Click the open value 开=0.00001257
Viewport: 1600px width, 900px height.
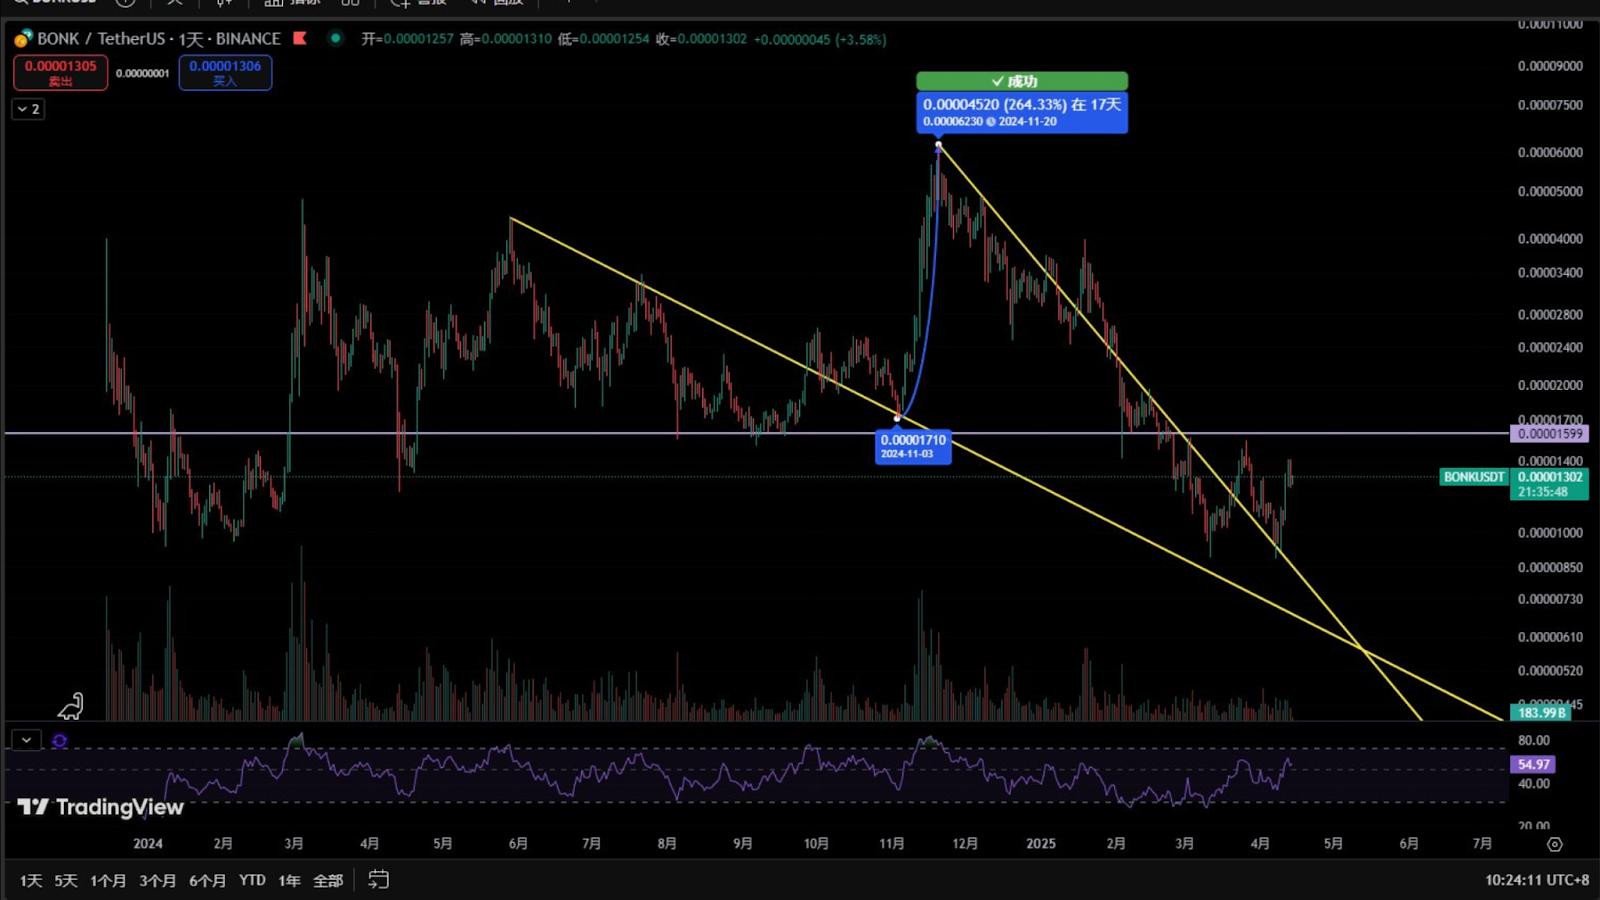coord(407,39)
